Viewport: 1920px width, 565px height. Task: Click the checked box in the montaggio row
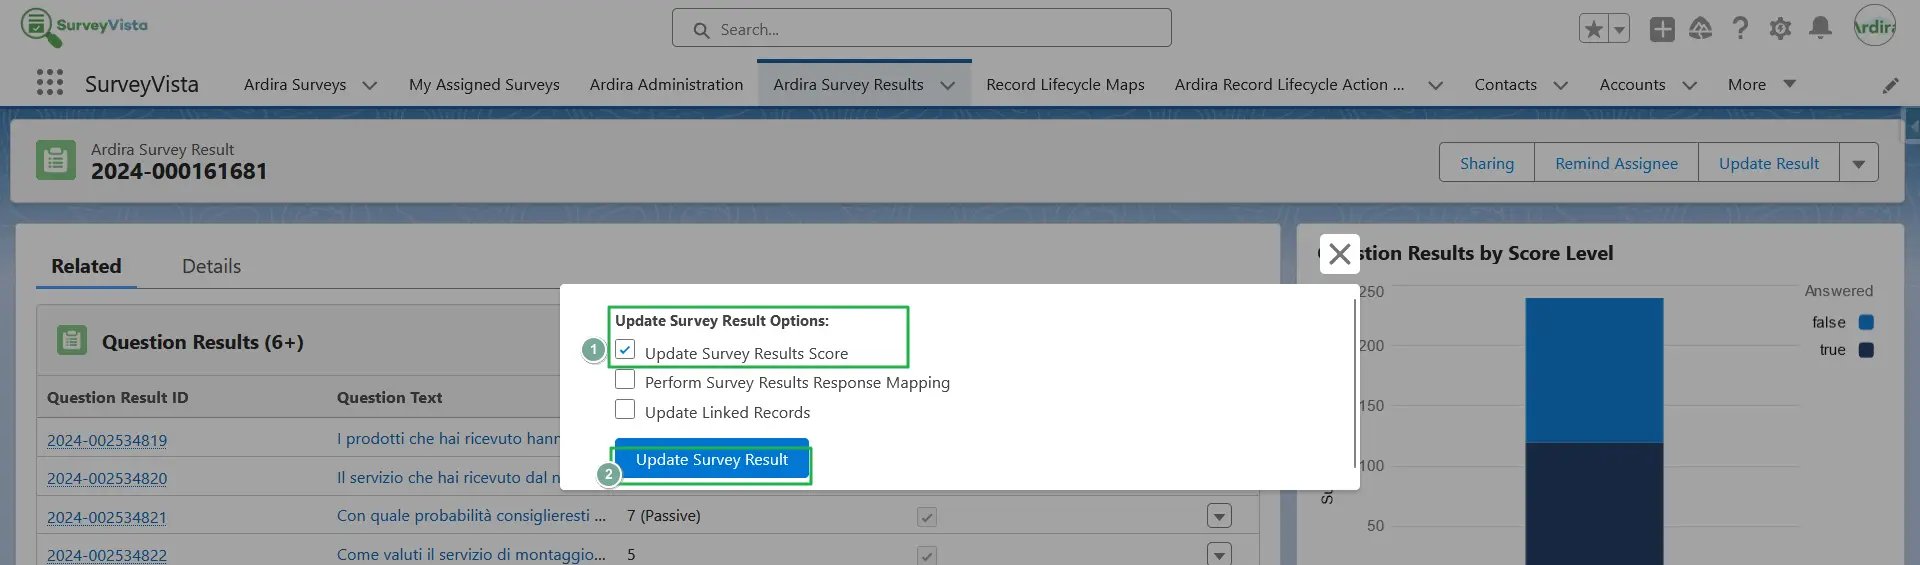pyautogui.click(x=927, y=555)
